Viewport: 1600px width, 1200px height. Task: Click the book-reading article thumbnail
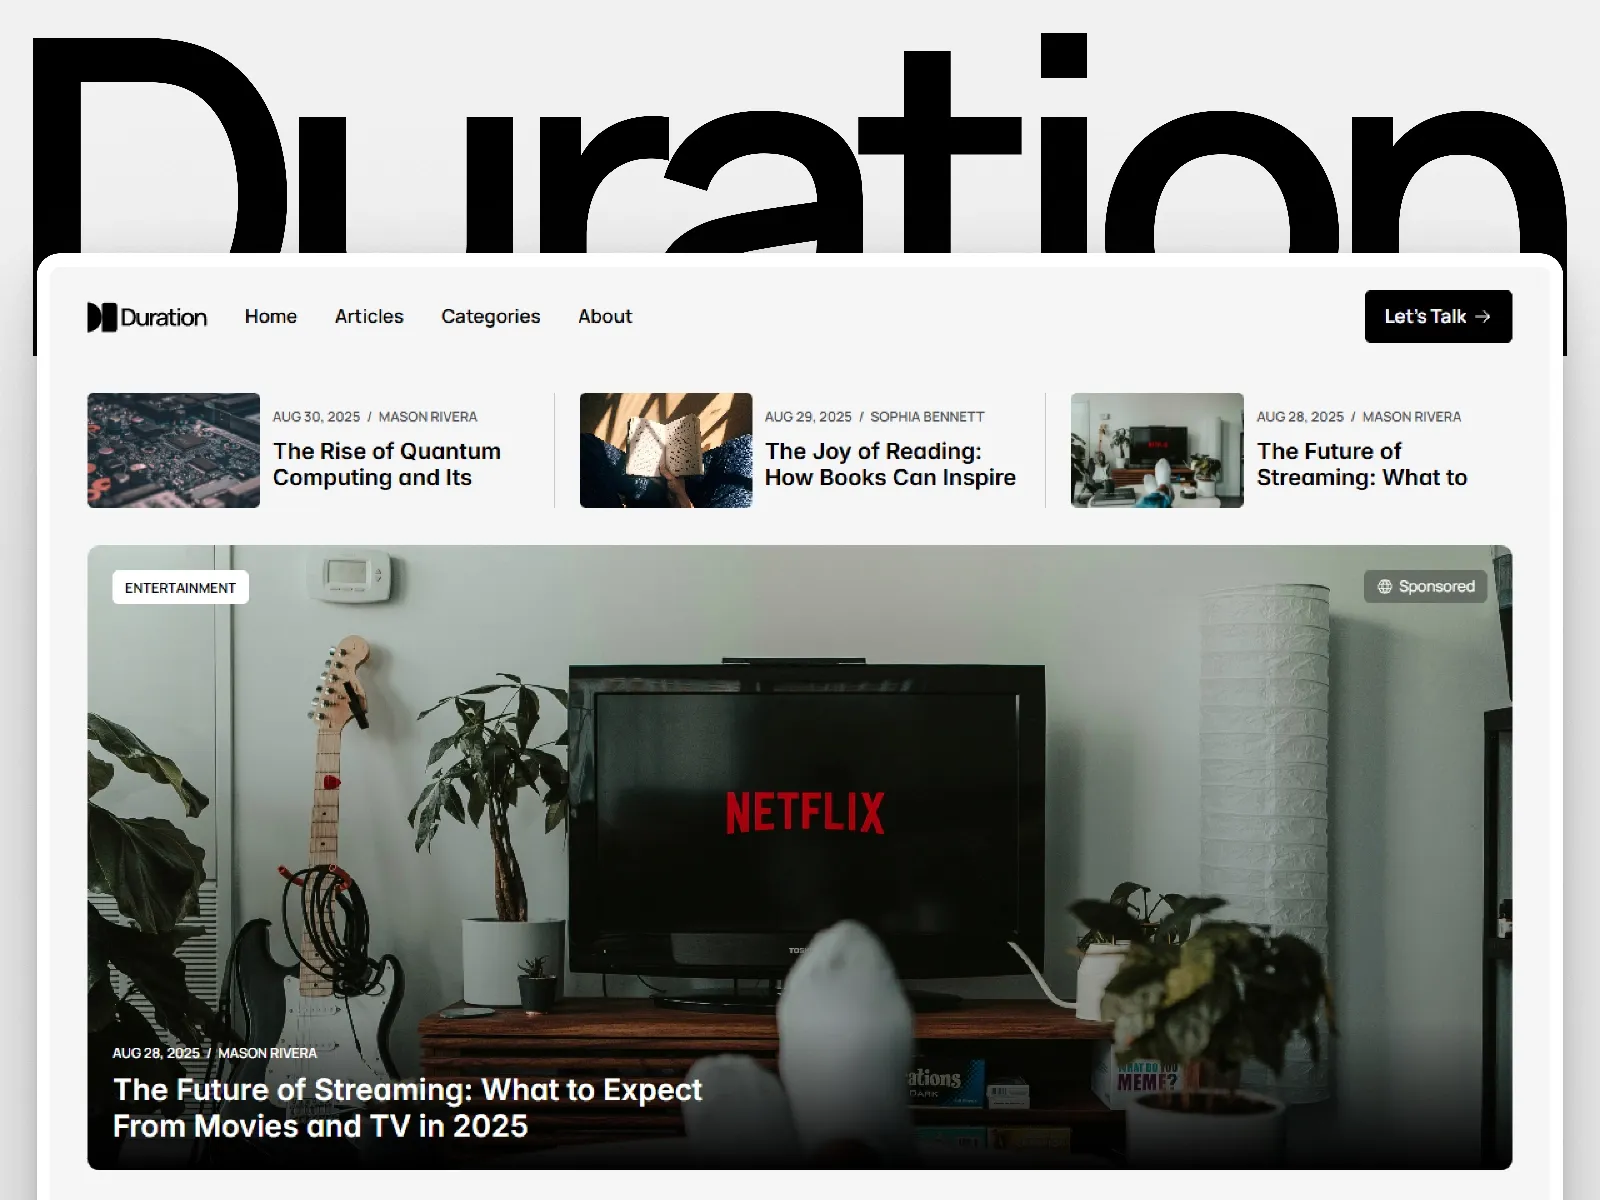664,450
